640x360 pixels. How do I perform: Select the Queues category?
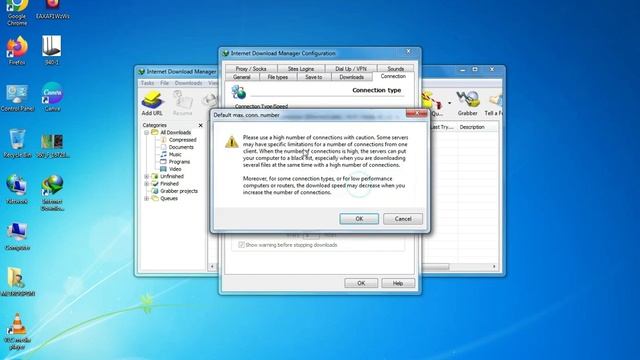pos(169,198)
